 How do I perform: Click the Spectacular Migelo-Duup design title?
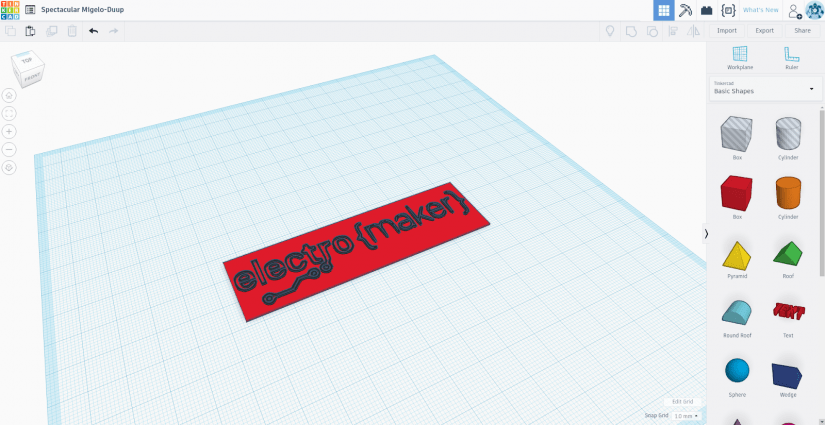(83, 10)
